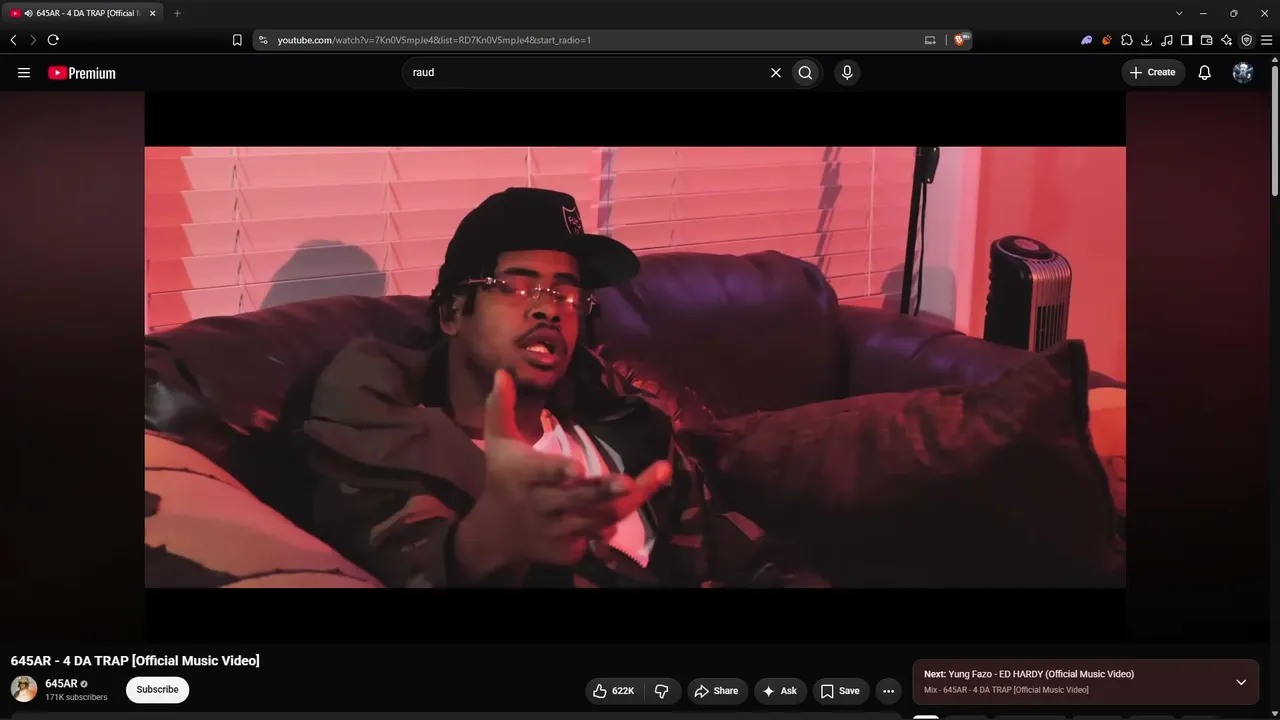Open the Brave VPN shield icon

click(x=1247, y=40)
